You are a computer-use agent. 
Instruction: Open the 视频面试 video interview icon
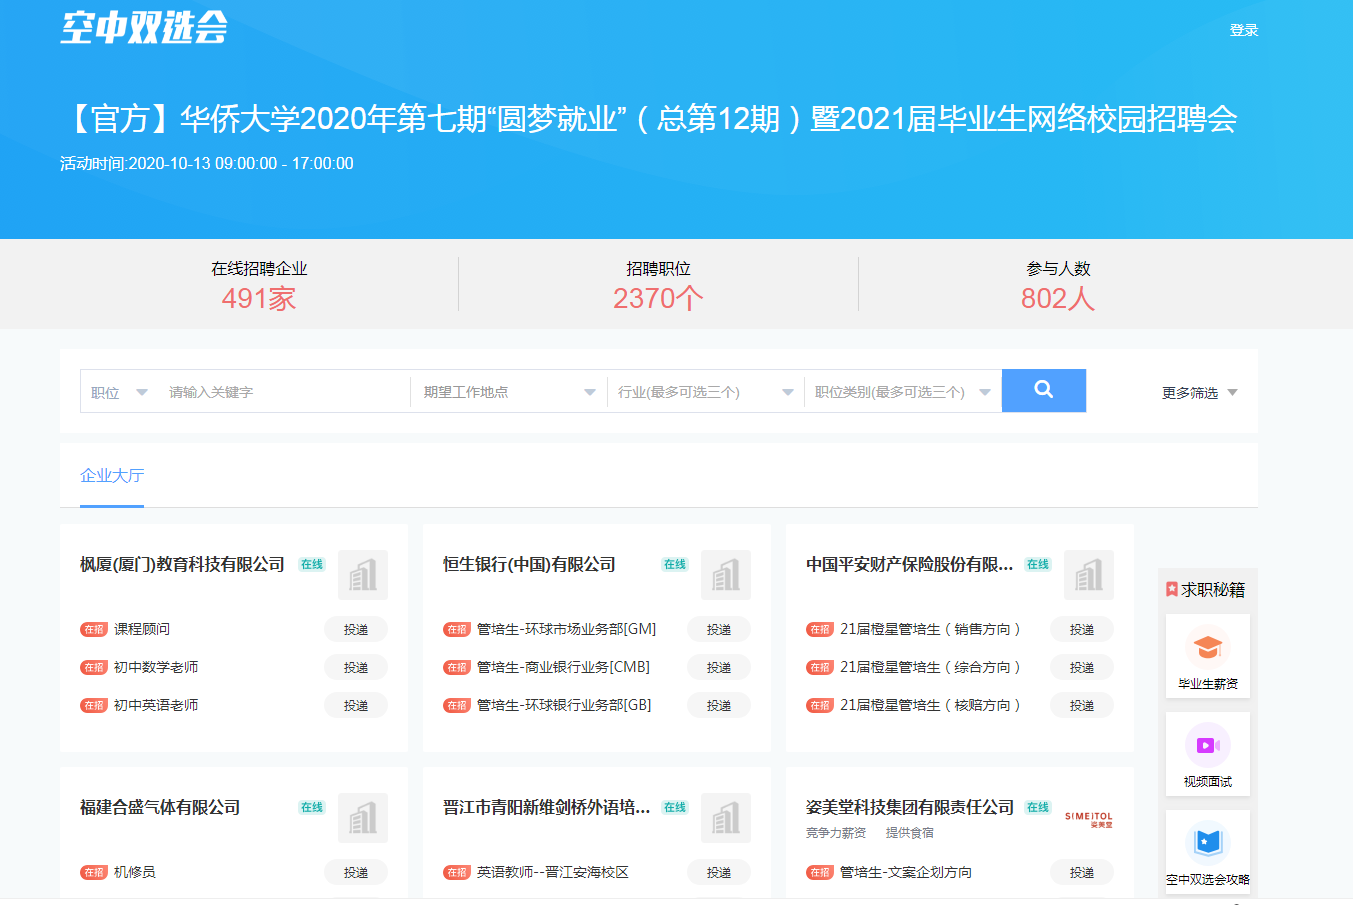coord(1207,746)
